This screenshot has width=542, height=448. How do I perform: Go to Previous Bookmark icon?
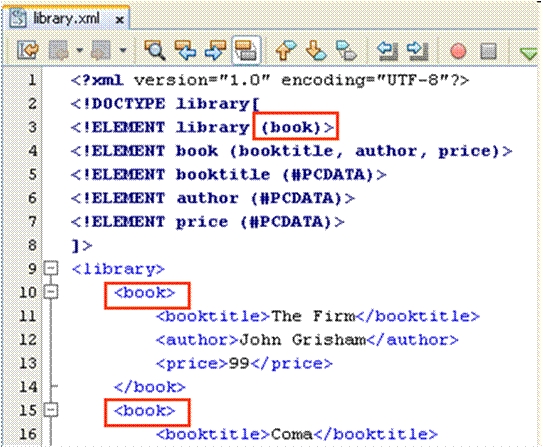click(286, 50)
